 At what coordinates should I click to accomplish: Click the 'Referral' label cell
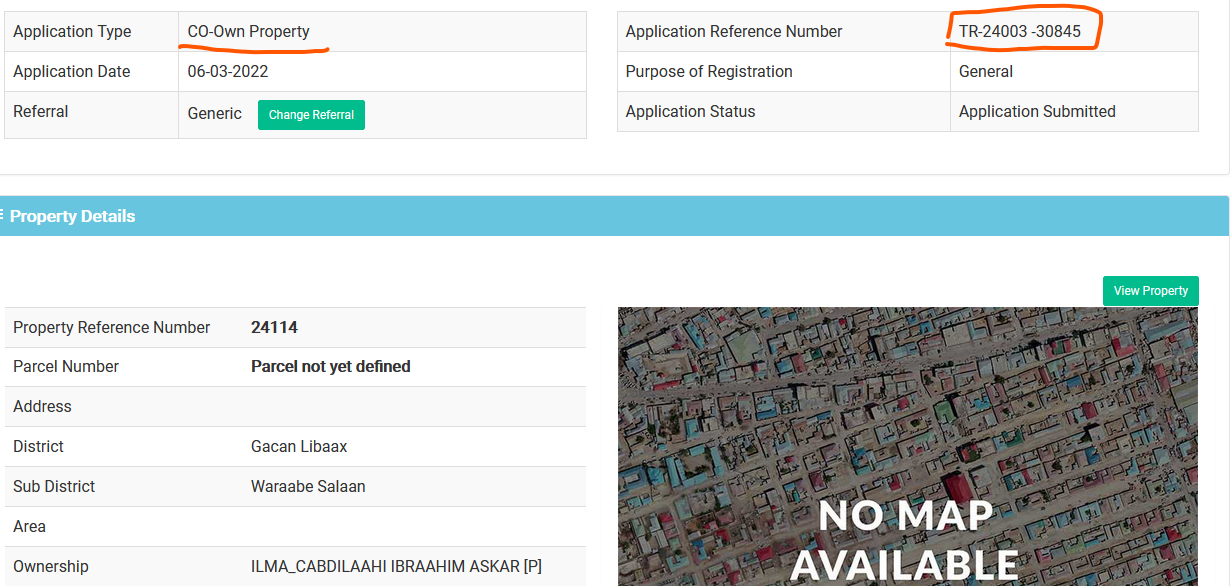92,115
